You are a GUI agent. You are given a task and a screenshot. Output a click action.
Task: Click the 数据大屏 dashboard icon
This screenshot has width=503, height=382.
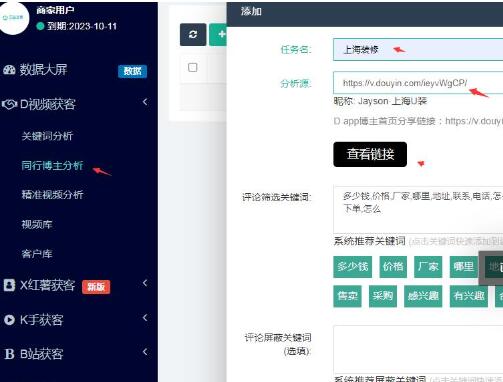click(x=9, y=70)
